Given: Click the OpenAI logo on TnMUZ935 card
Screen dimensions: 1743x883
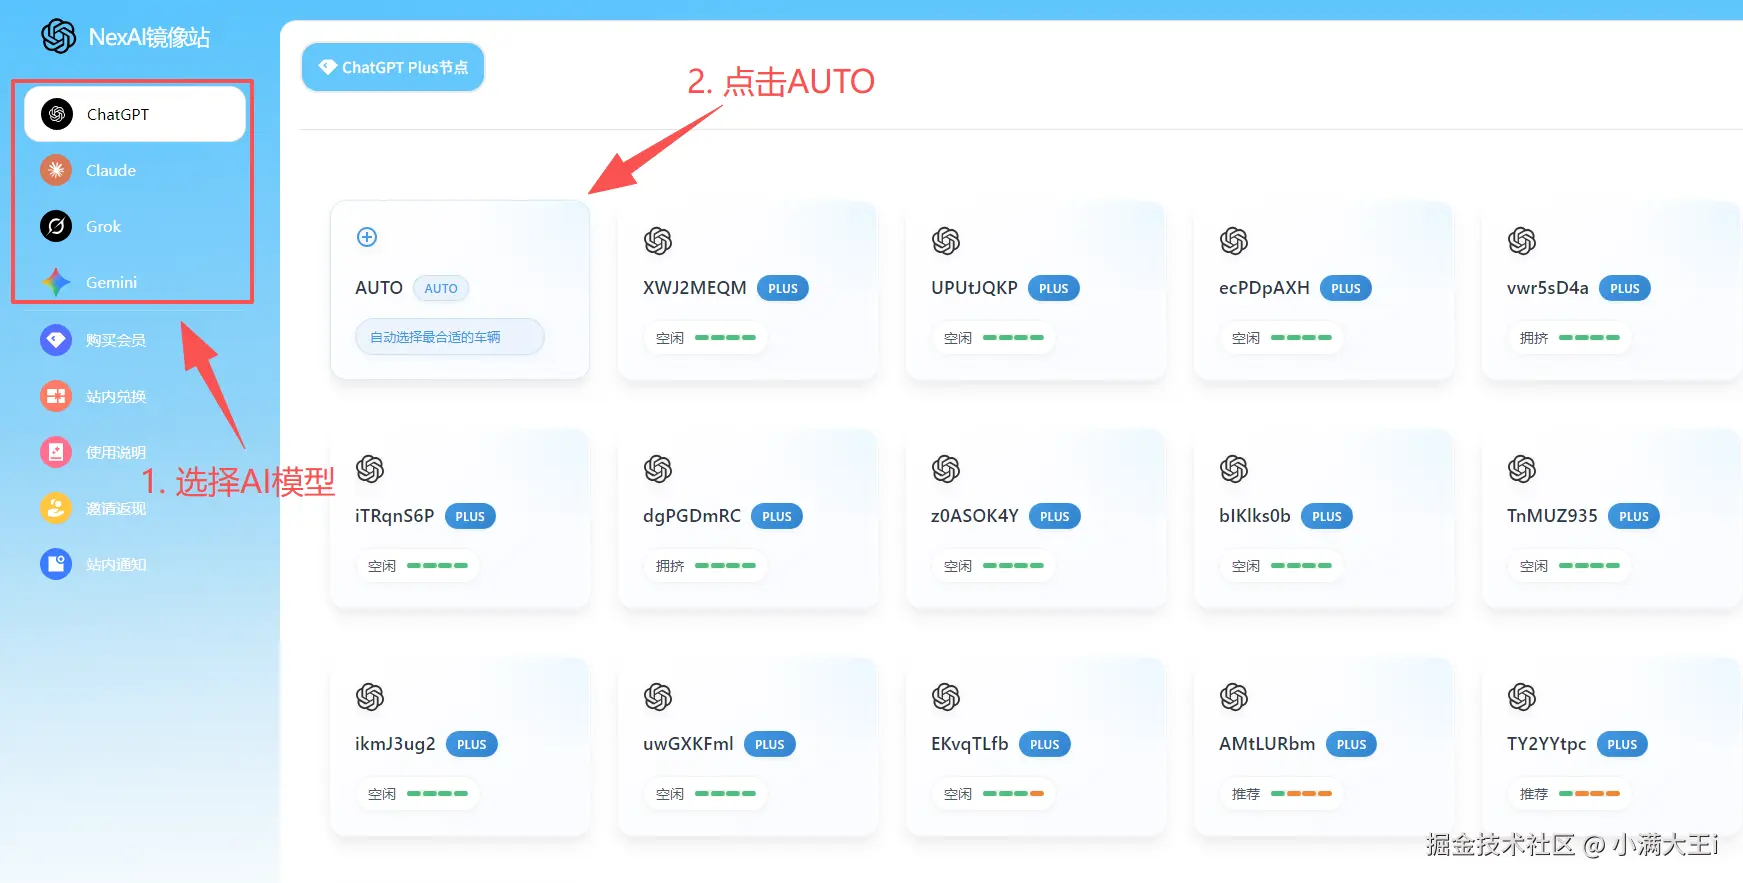Looking at the screenshot, I should coord(1522,469).
